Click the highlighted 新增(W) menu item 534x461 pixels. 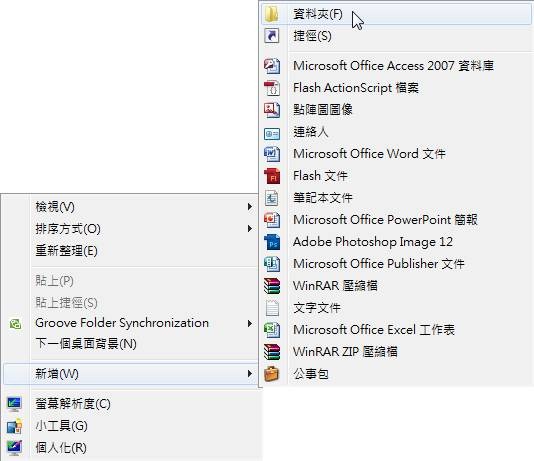130,374
